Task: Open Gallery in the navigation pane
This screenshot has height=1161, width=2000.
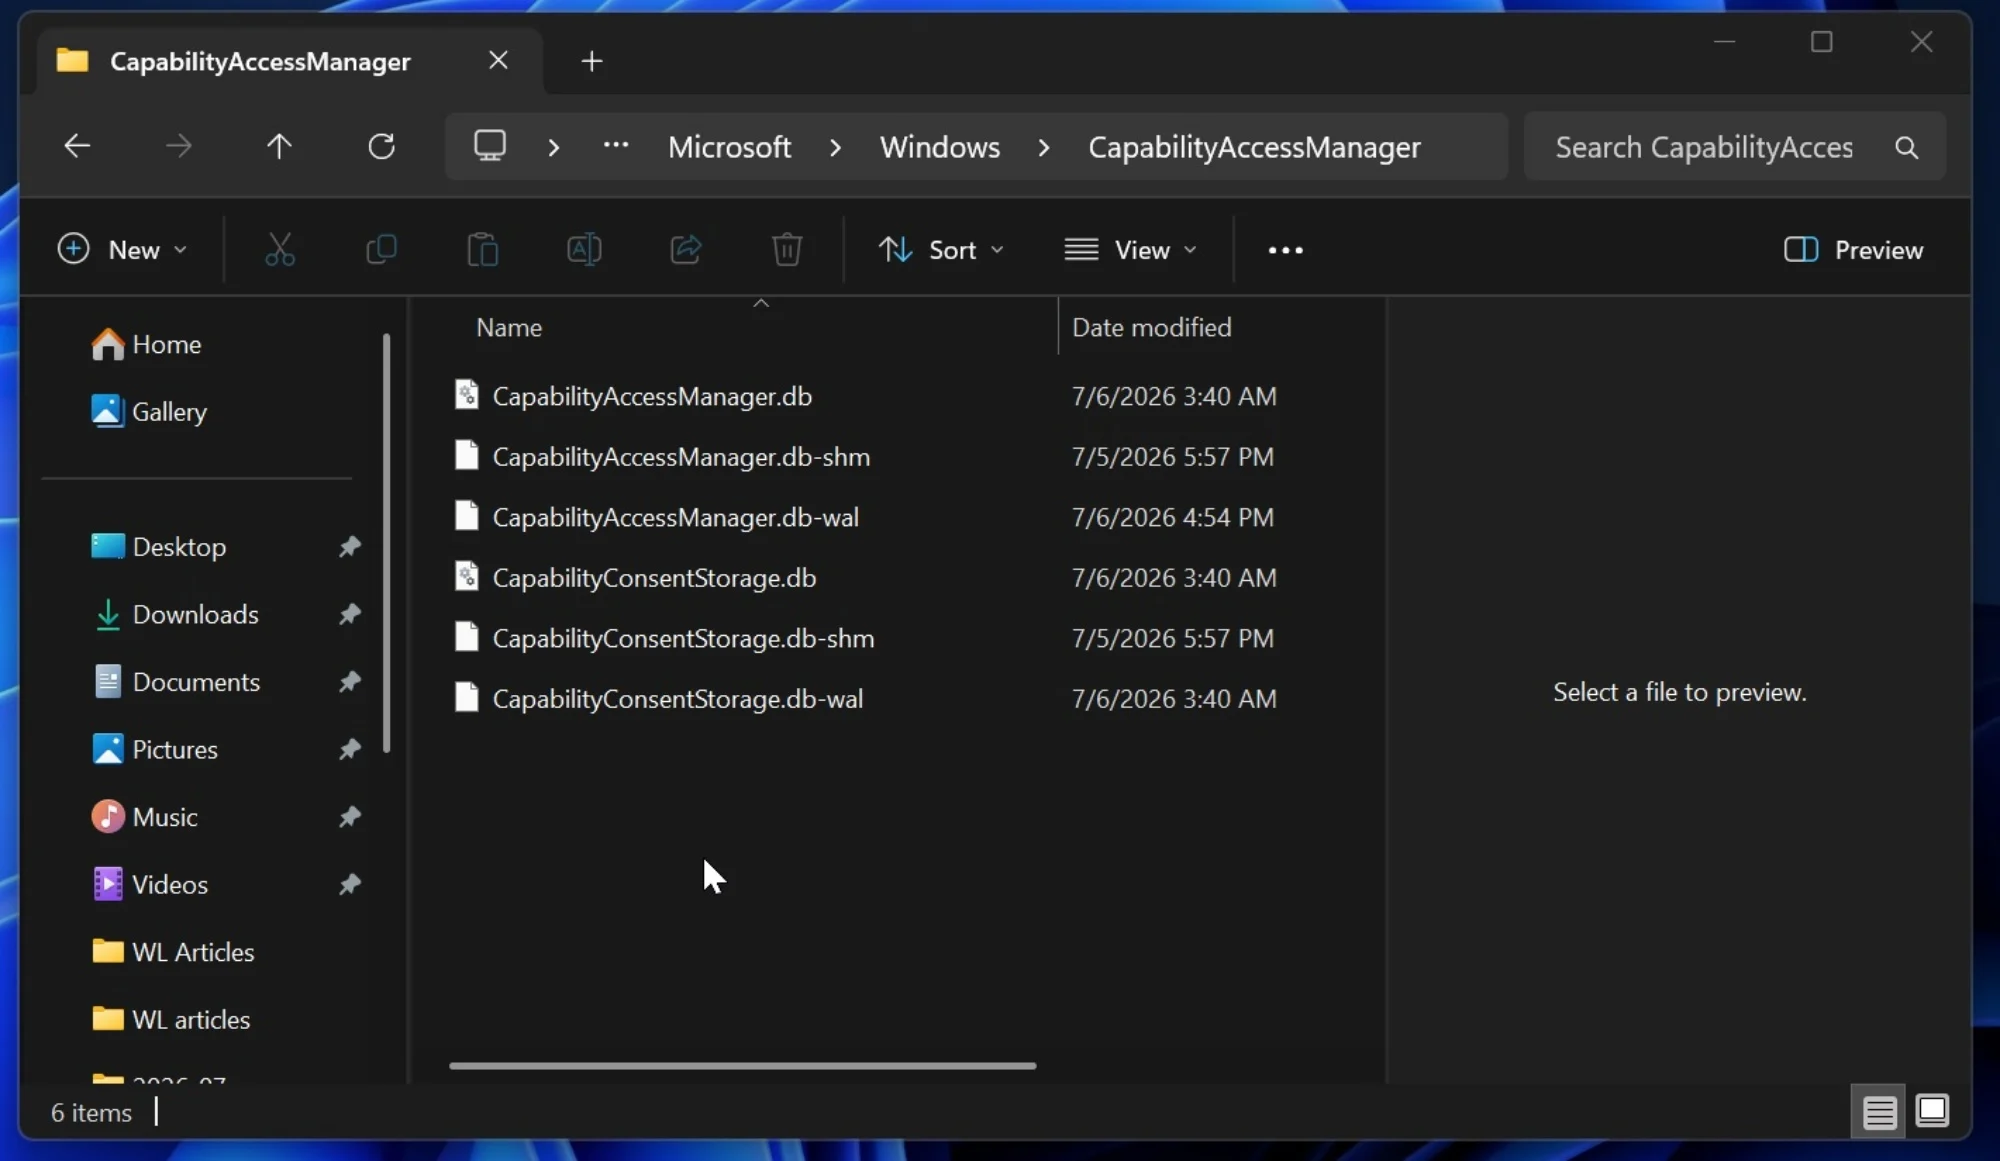Action: (150, 411)
